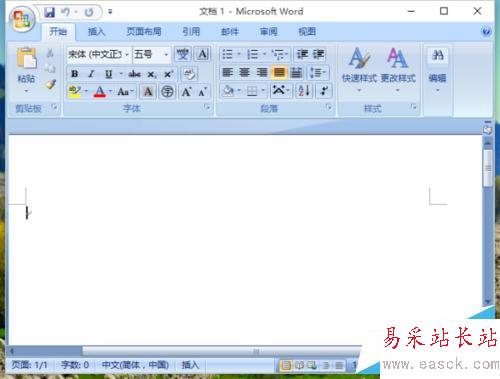The width and height of the screenshot is (500, 379).
Task: Open Word help question mark
Action: click(486, 32)
